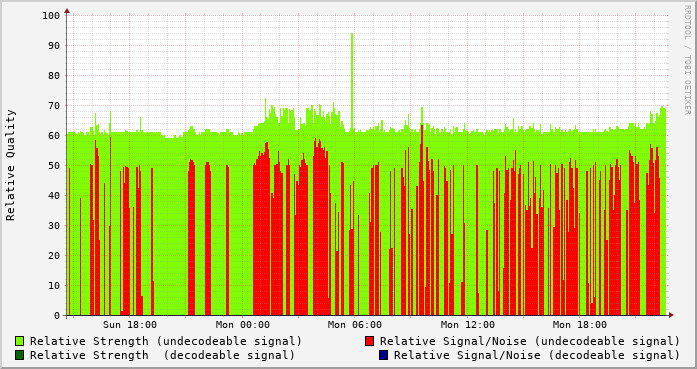Click the blue decodeable Signal/Noise swatch

pos(384,355)
